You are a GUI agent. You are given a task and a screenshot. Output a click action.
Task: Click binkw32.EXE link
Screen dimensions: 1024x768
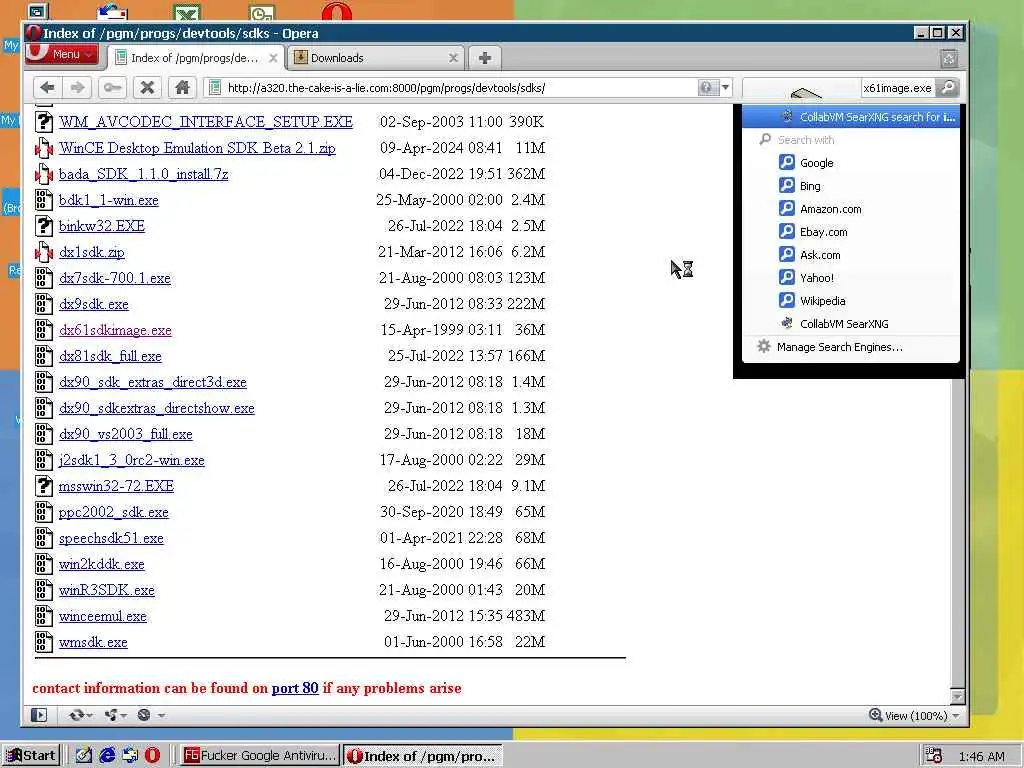(x=102, y=226)
